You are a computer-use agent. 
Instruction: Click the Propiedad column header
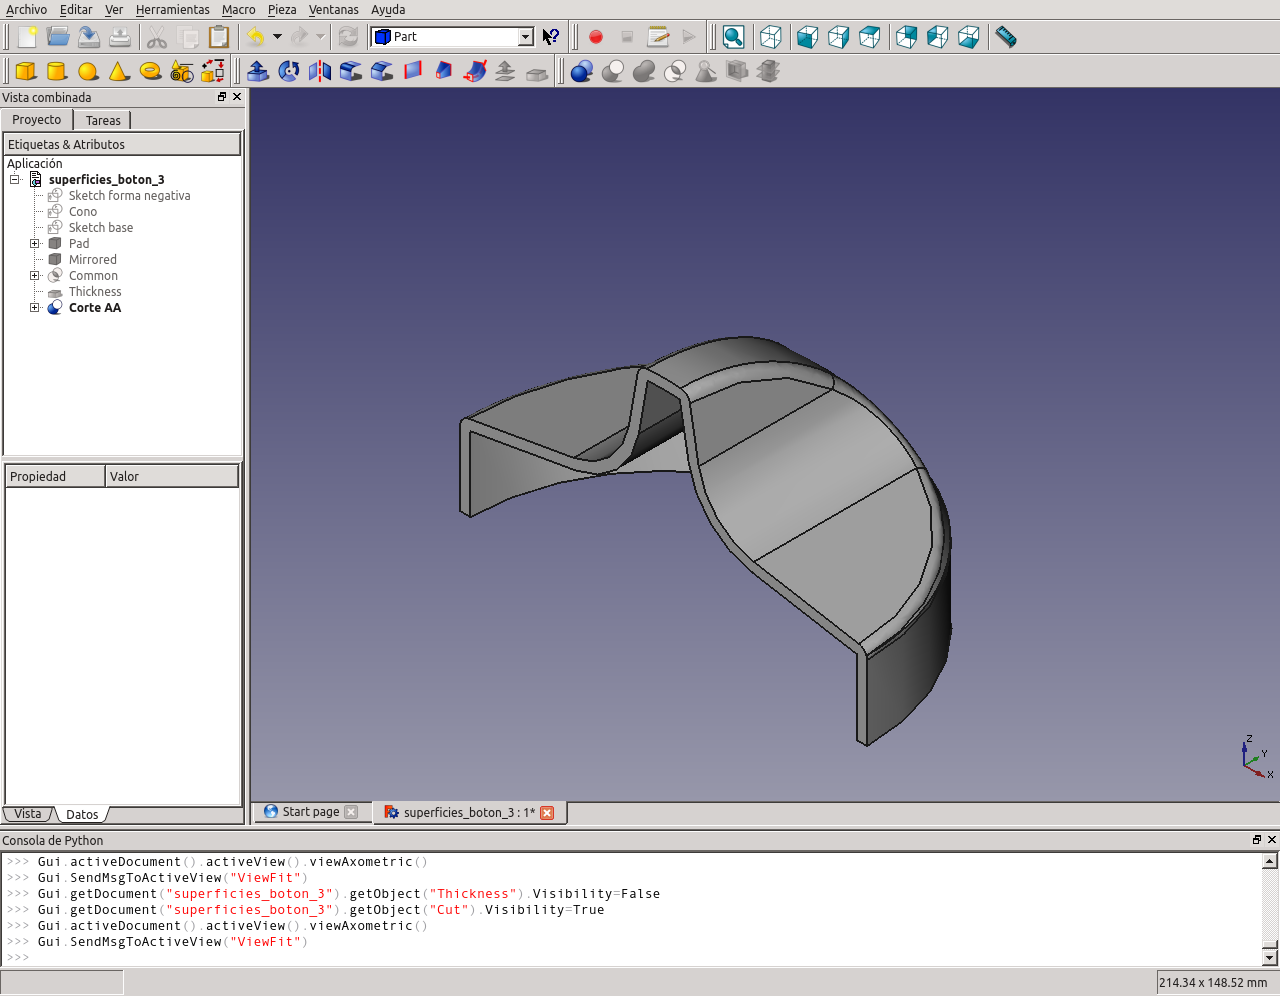click(x=55, y=476)
